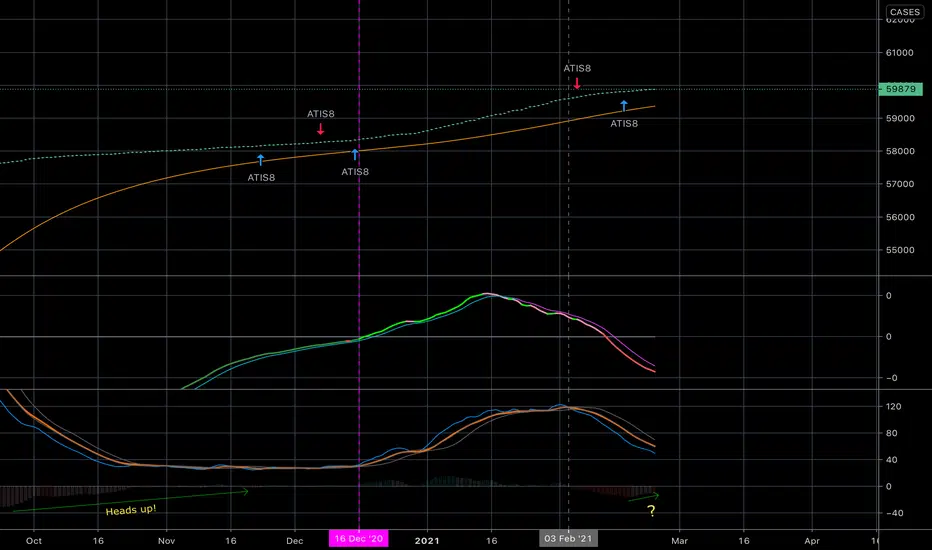The height and width of the screenshot is (550, 932).
Task: Click the Oct label on the time axis
Action: point(34,540)
